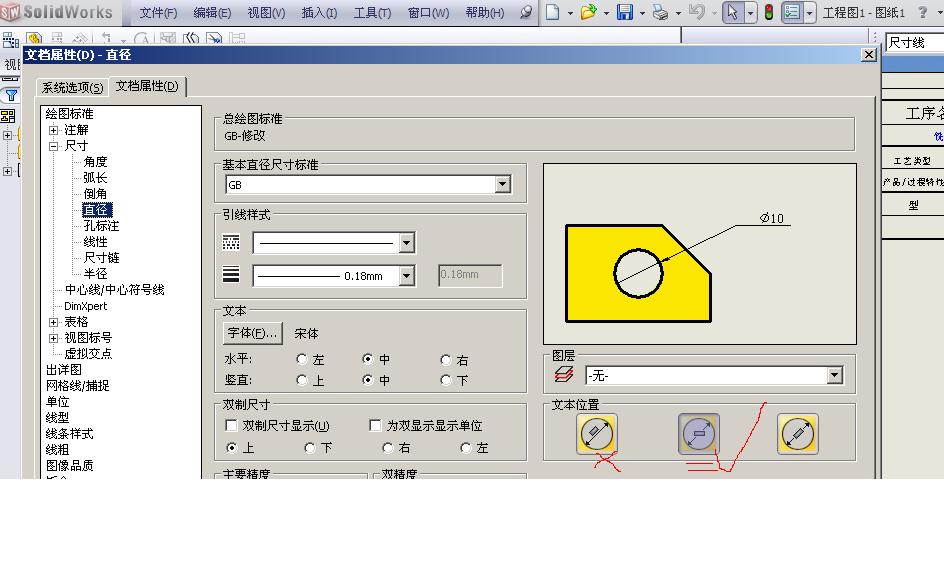Viewport: 944px width, 585px height.
Task: Click the Options checklist icon
Action: click(x=792, y=11)
